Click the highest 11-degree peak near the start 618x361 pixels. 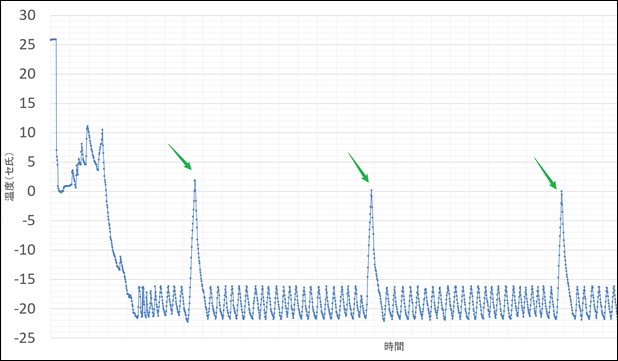[x=87, y=126]
